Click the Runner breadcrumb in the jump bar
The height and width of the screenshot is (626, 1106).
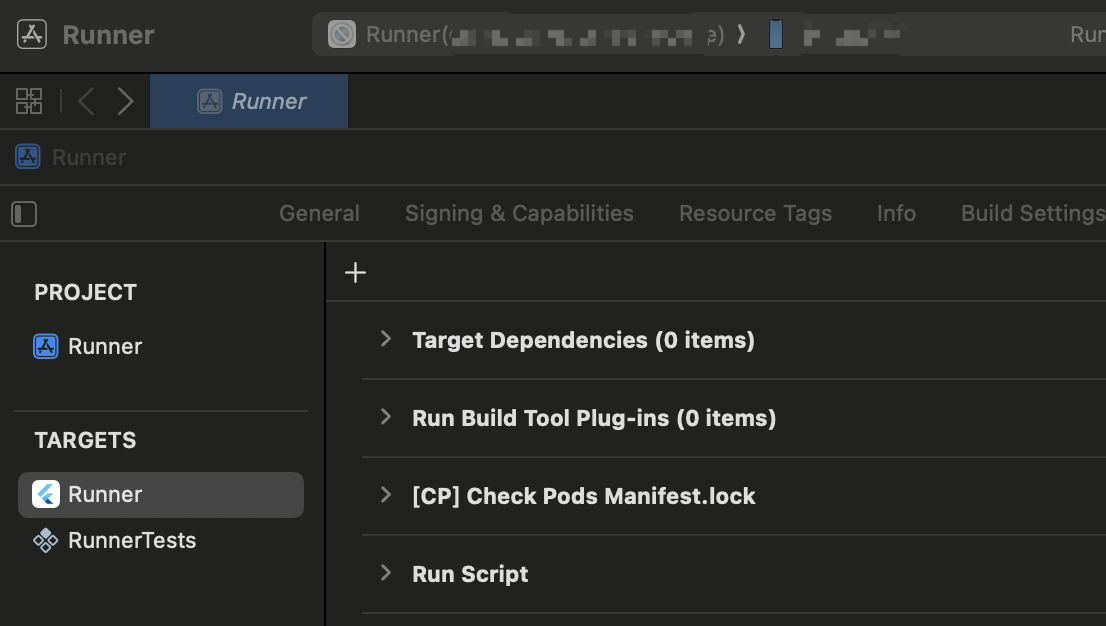click(71, 157)
